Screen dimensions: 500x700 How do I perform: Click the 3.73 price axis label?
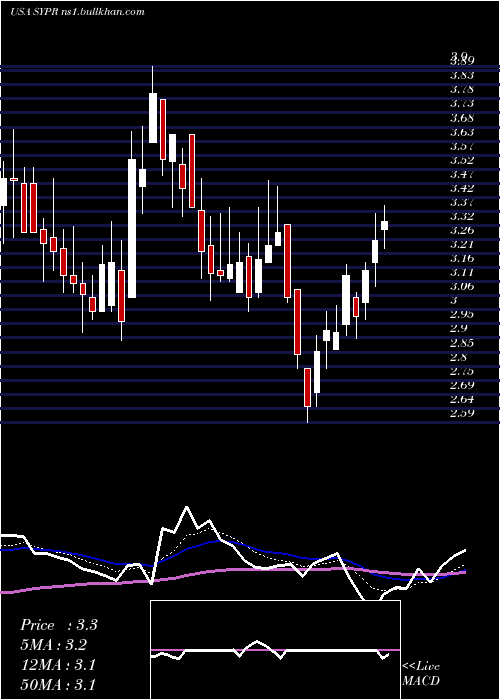462,104
